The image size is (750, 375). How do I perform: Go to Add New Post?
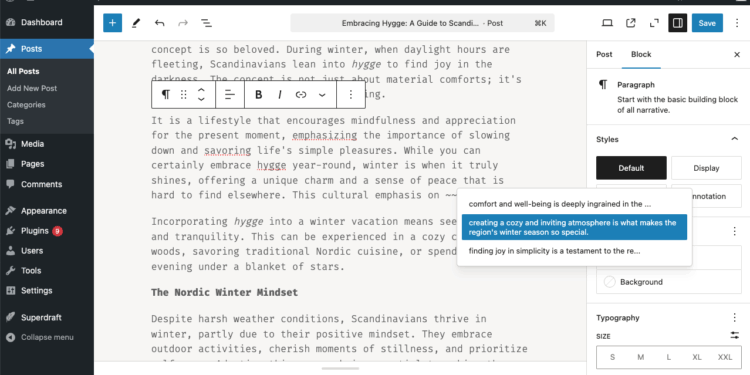[32, 88]
